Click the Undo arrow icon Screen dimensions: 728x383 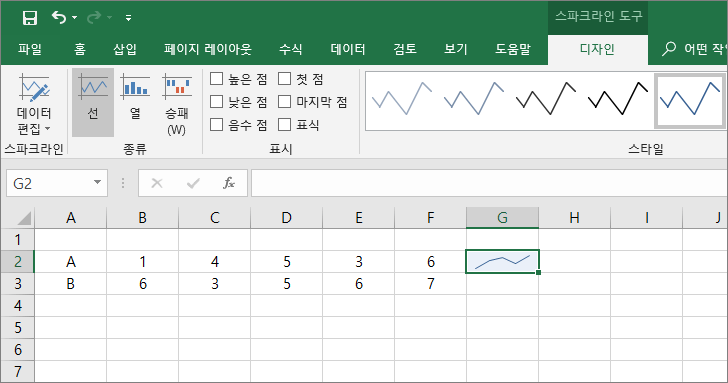coord(59,18)
